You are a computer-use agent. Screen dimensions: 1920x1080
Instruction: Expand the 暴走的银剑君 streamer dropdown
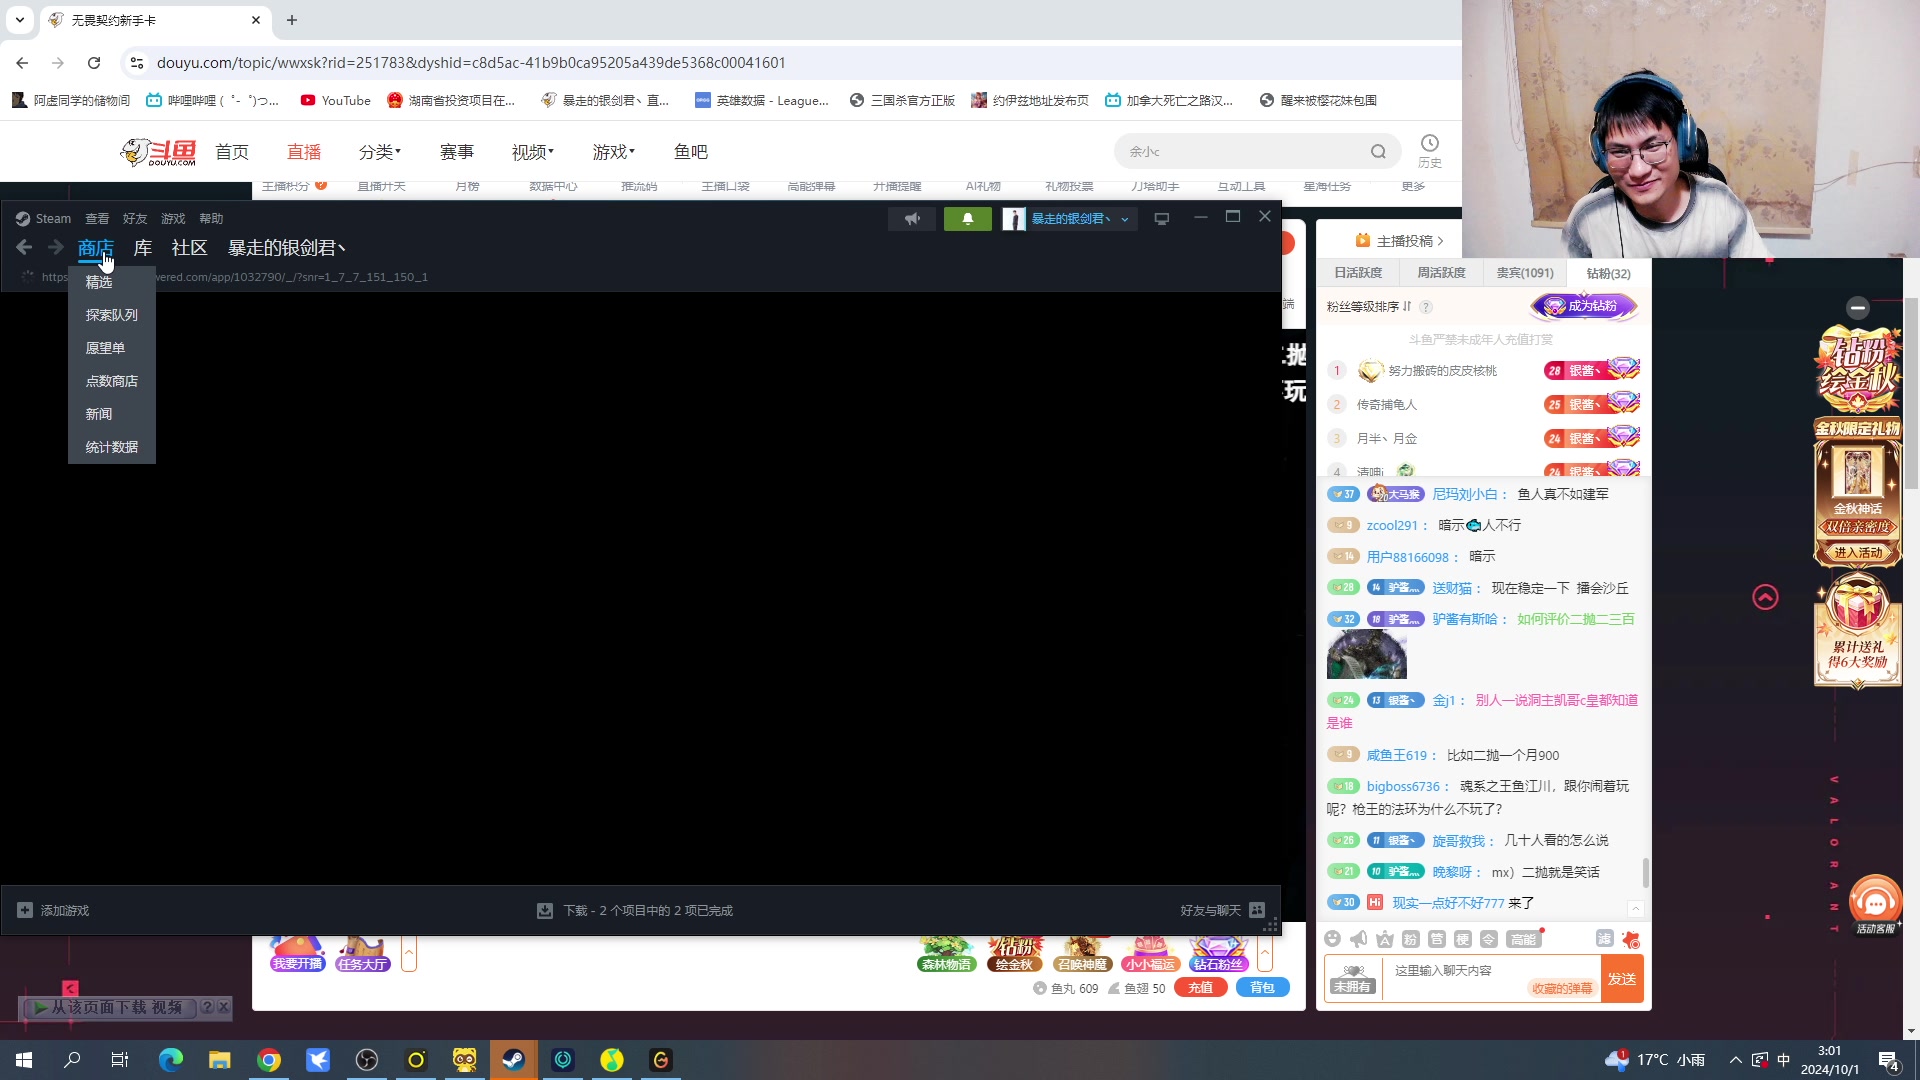[1120, 218]
